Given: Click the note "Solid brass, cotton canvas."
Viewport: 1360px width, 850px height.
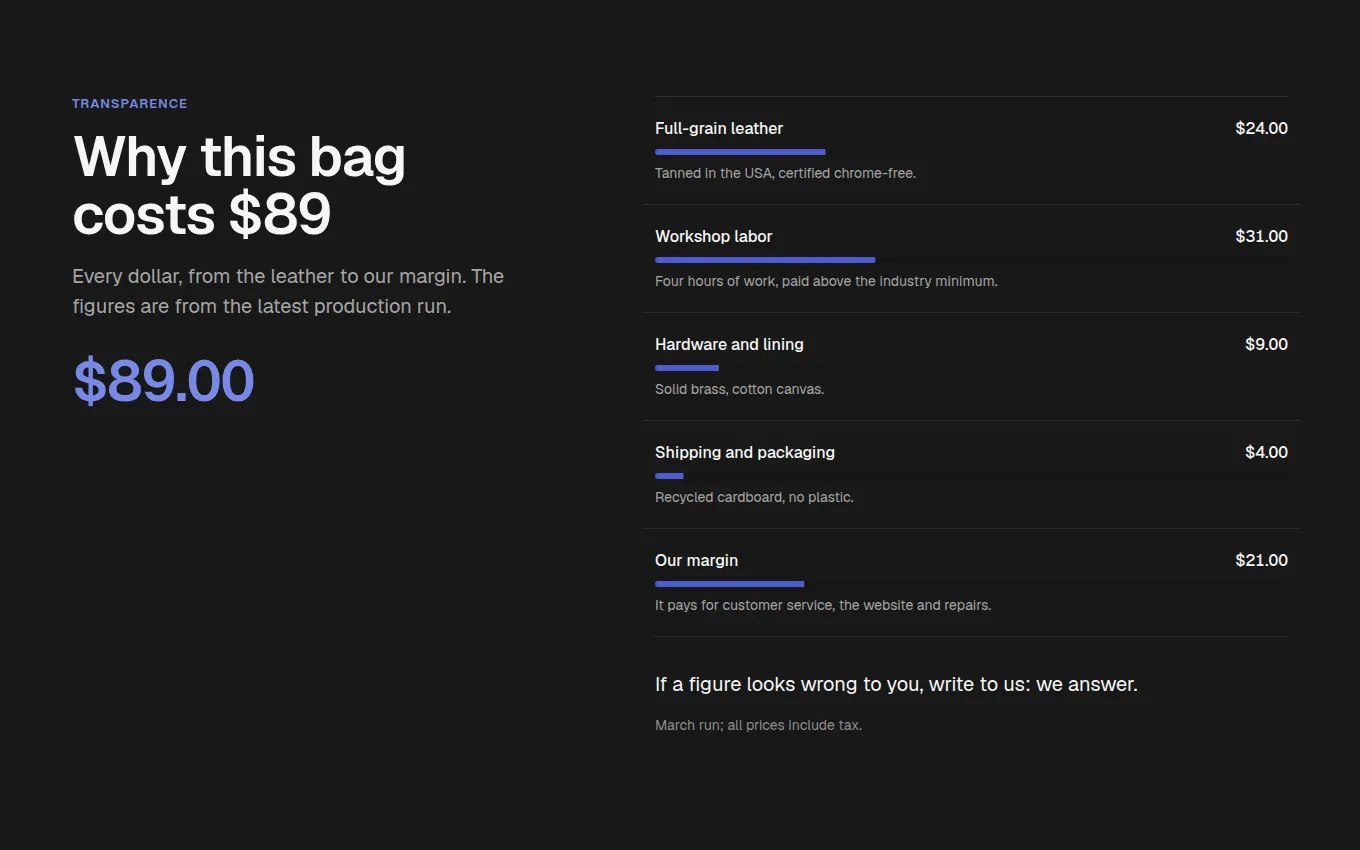Looking at the screenshot, I should tap(739, 389).
